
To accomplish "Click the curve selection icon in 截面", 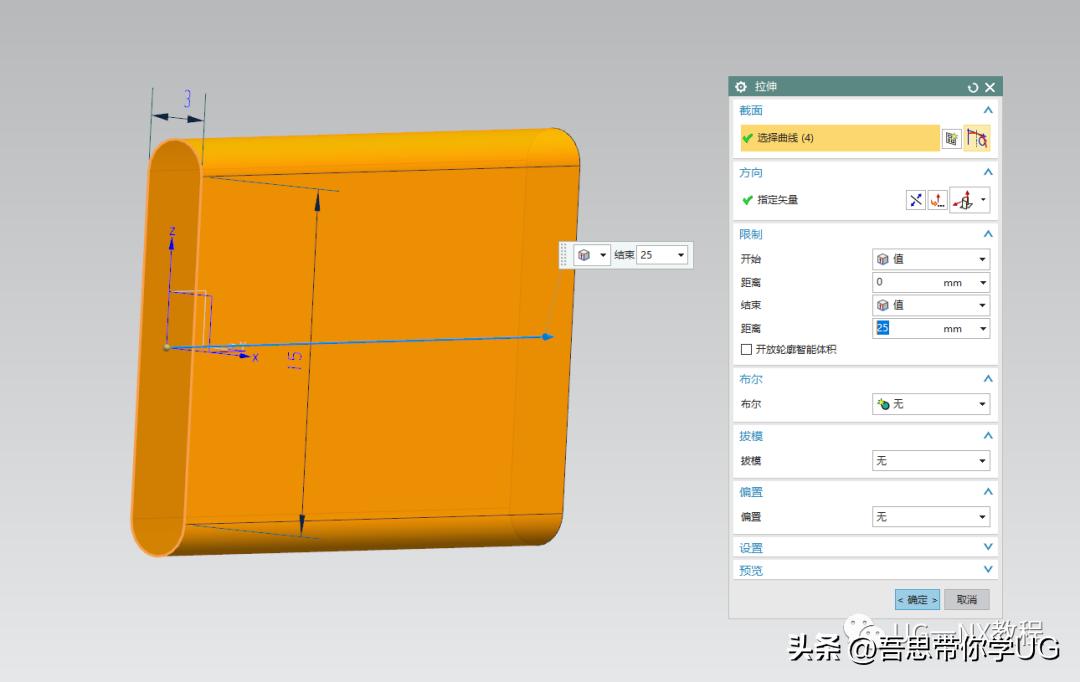I will pos(977,139).
